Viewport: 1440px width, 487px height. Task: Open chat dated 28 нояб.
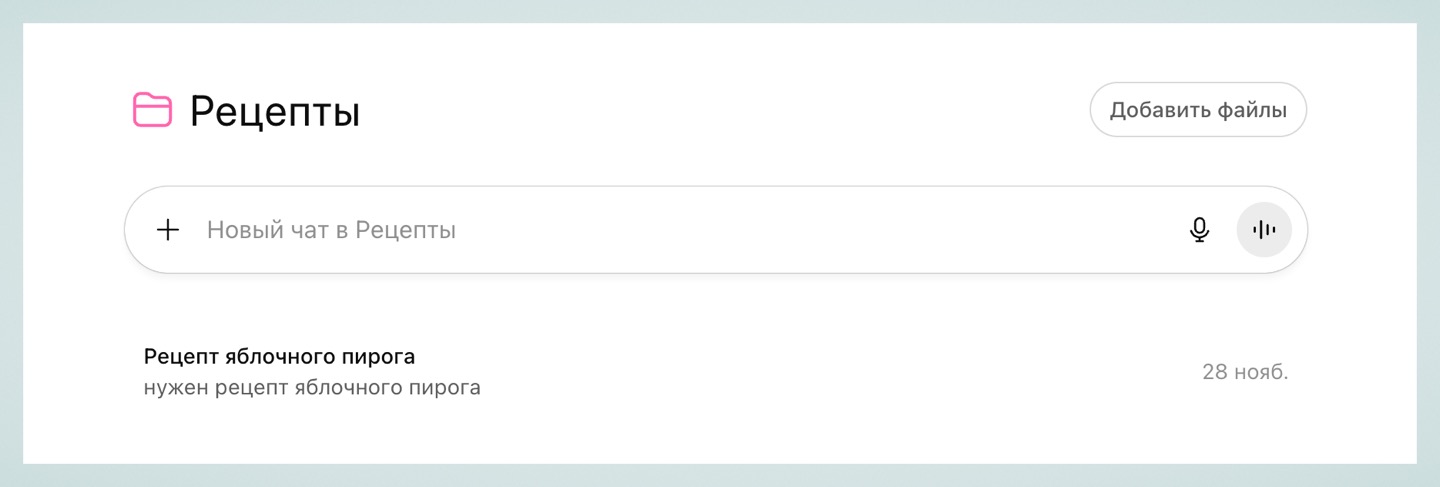pyautogui.click(x=700, y=372)
